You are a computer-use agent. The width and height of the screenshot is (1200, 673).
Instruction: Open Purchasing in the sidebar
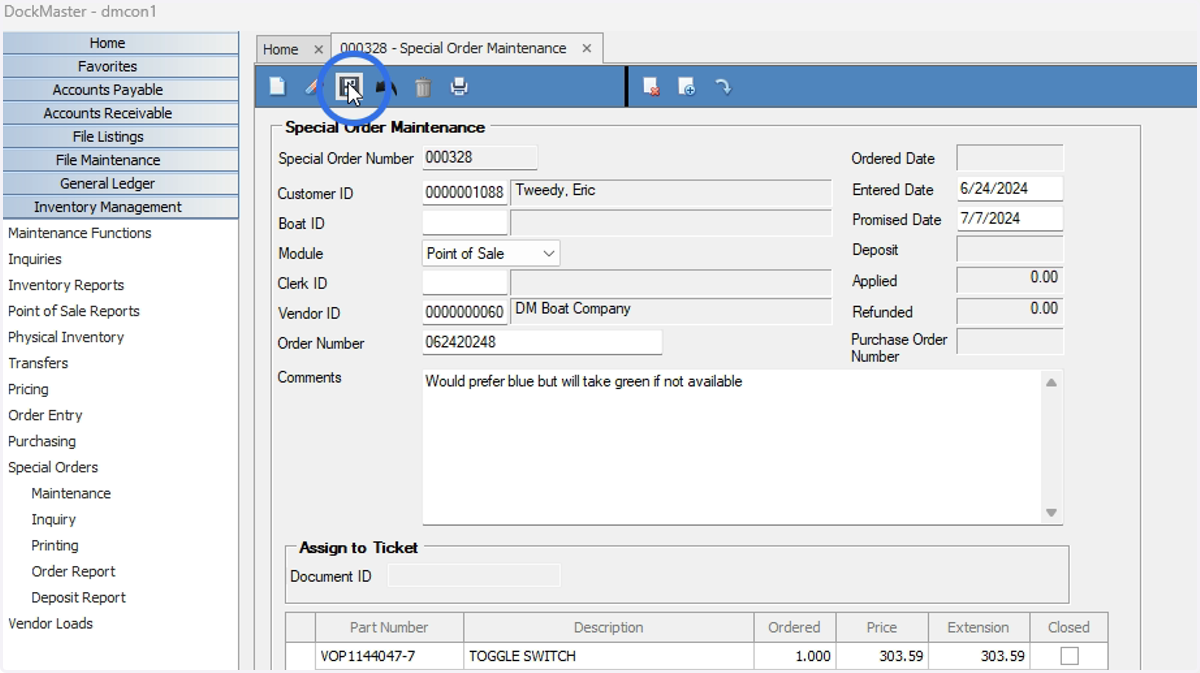tap(42, 441)
